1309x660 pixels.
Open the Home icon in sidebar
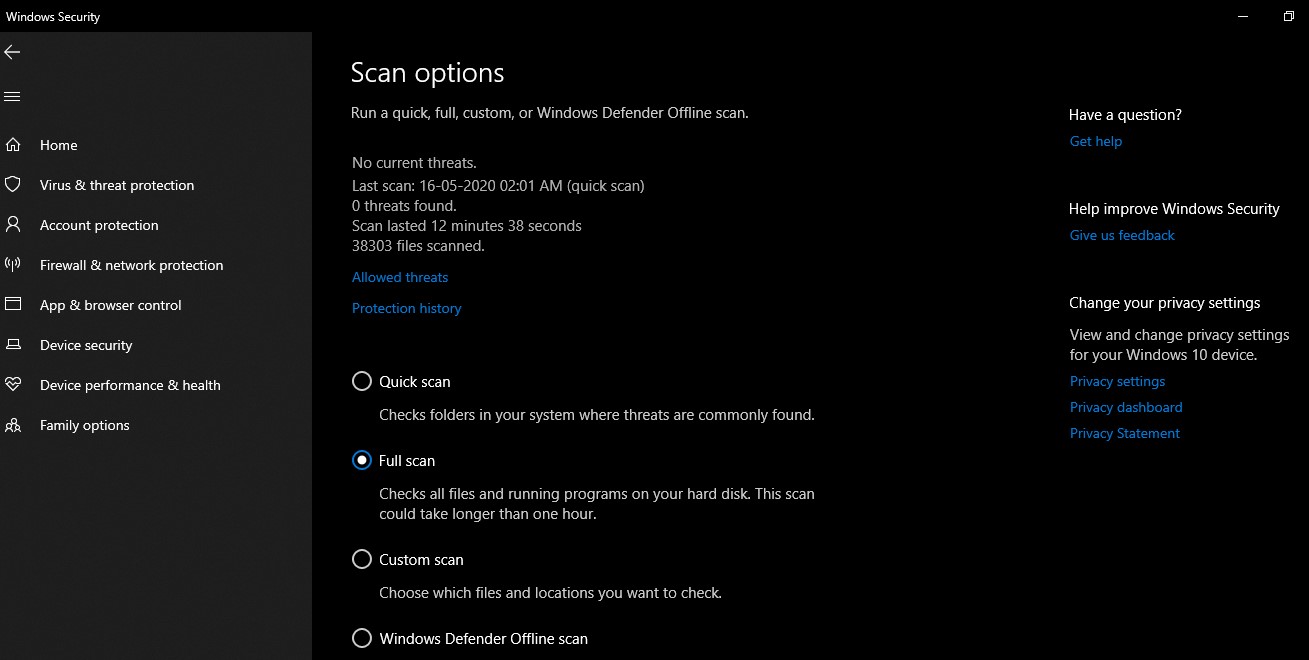point(13,145)
